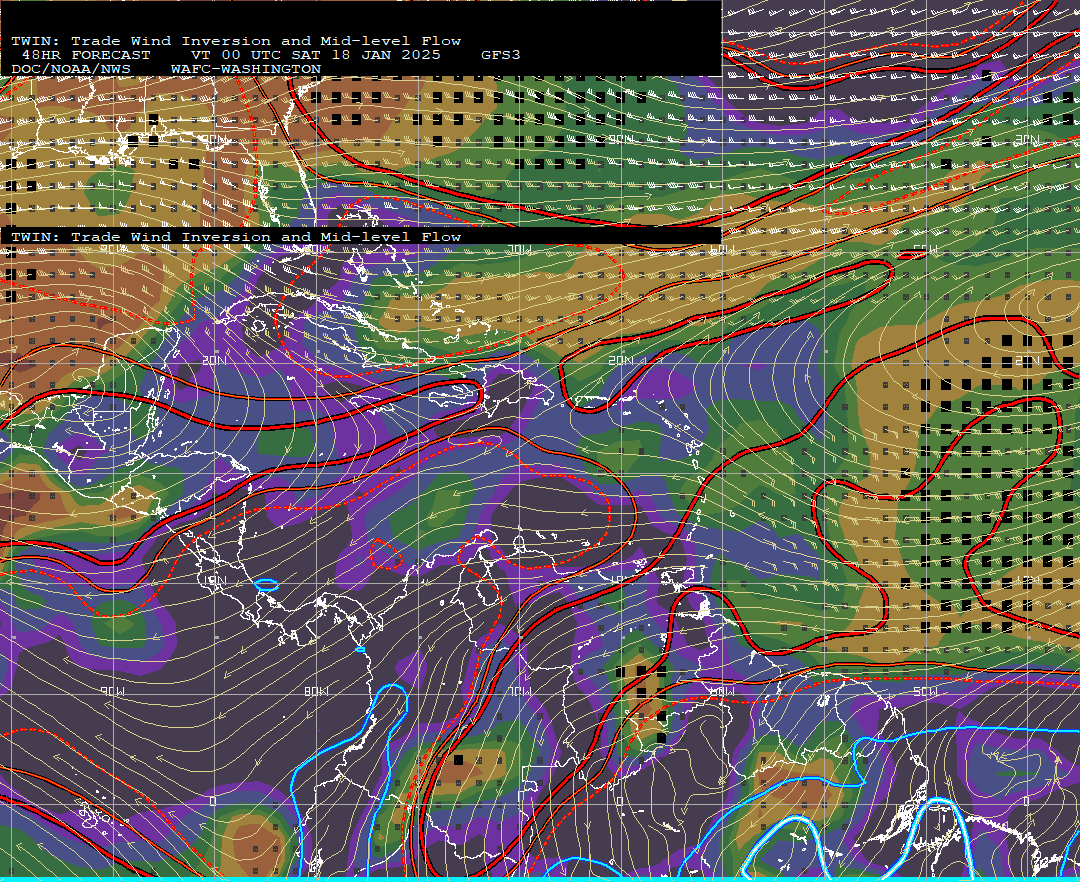This screenshot has width=1080, height=882.
Task: Select the "20N" latitude label northeast of Puerto Rico
Action: 621,360
